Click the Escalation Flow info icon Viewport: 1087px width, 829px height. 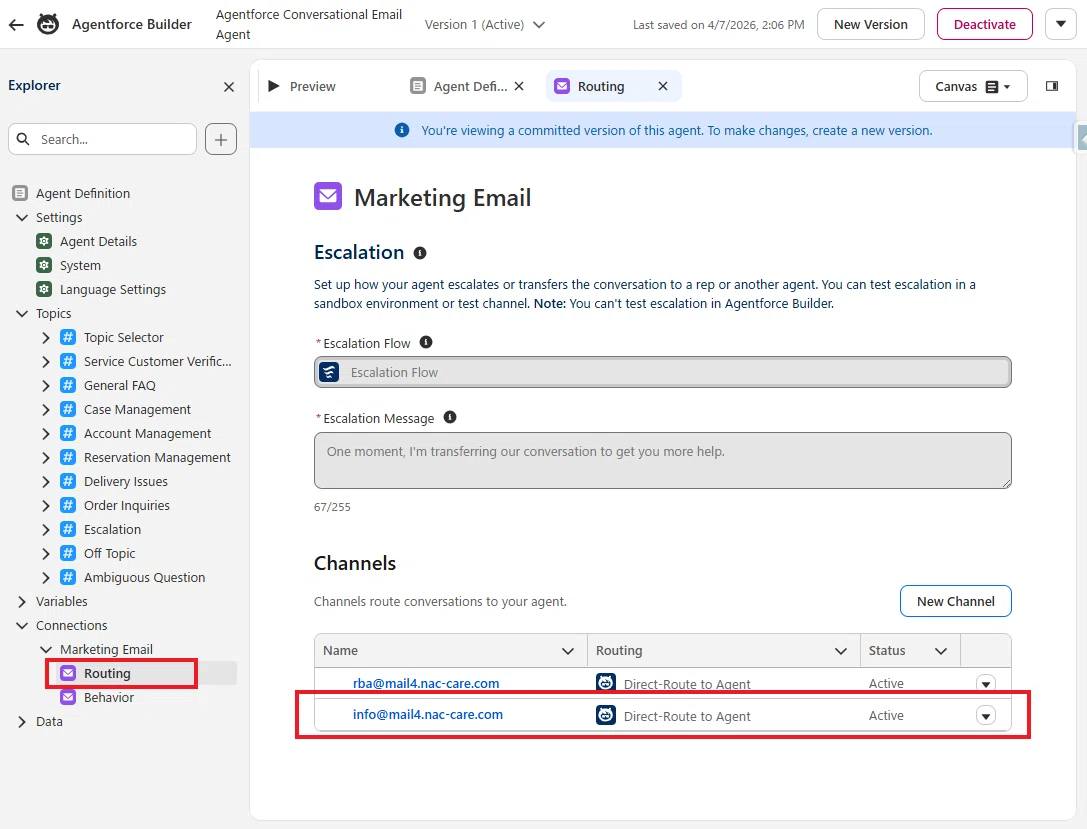[x=426, y=342]
